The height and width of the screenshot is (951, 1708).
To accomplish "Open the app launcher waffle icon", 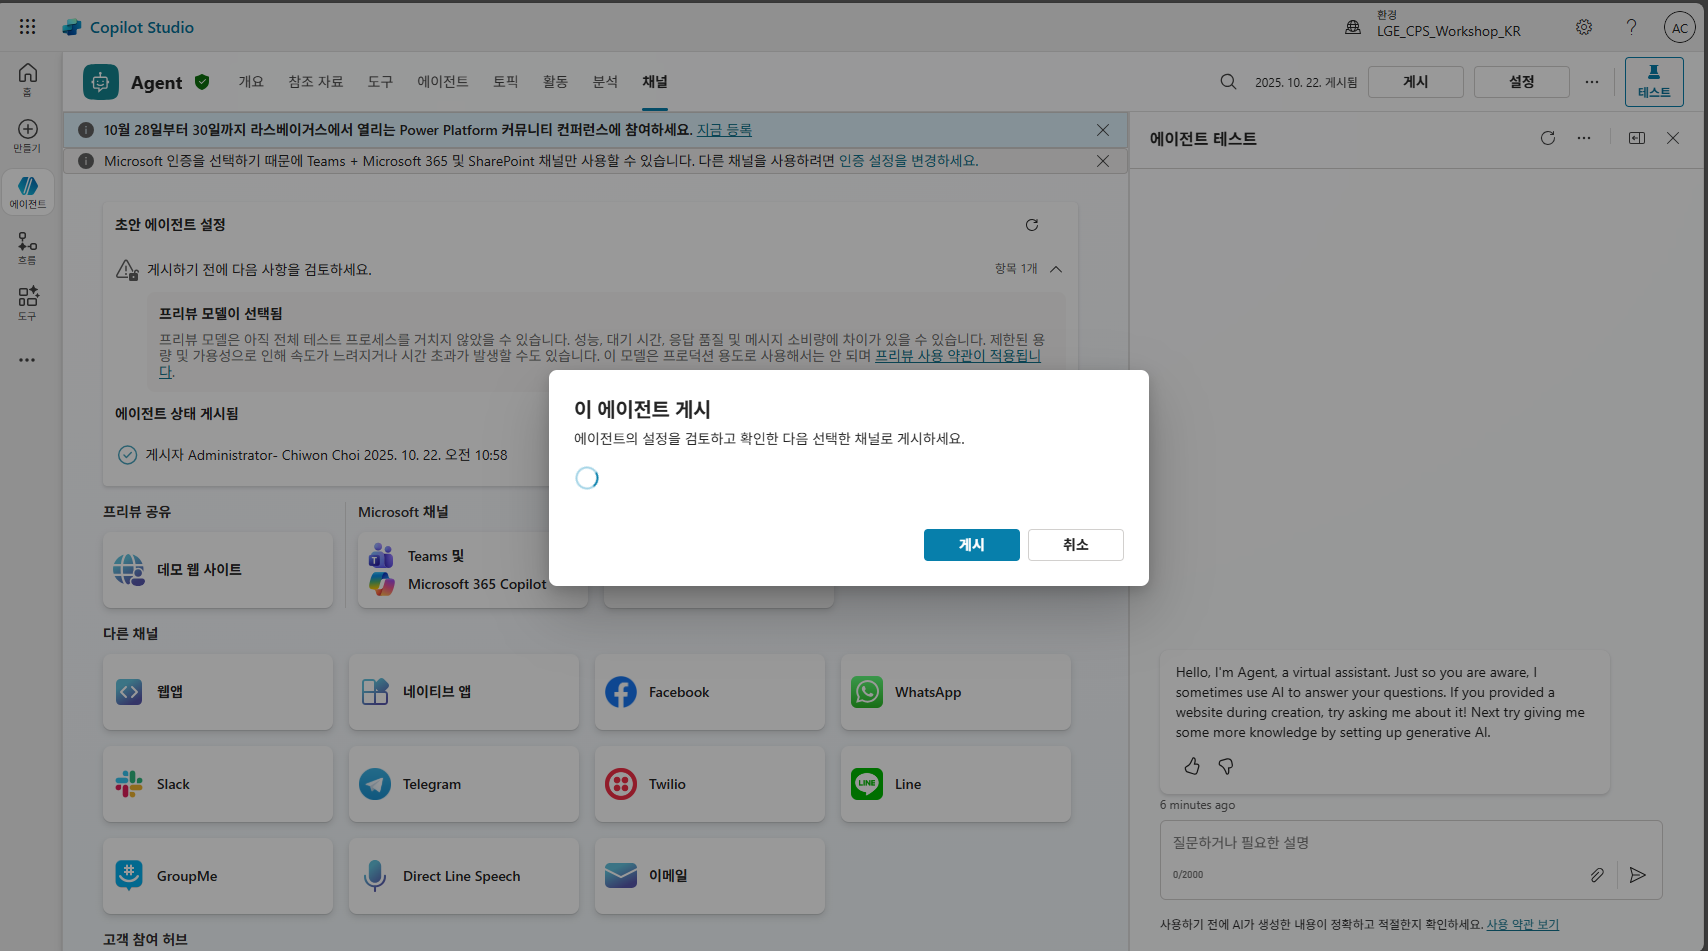I will 28,27.
